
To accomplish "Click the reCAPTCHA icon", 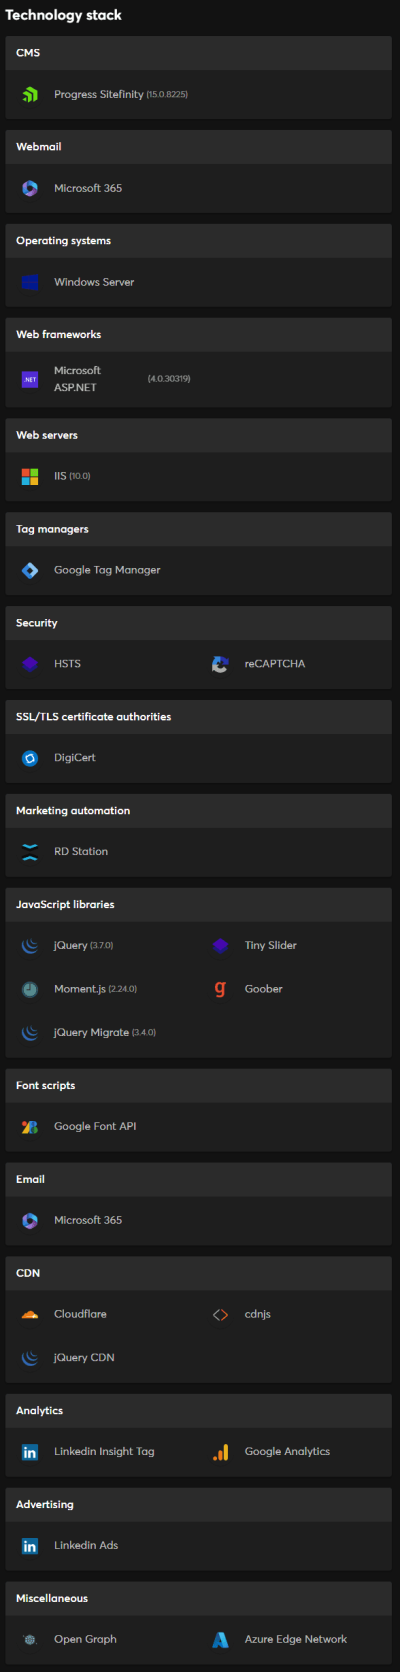I will [220, 664].
